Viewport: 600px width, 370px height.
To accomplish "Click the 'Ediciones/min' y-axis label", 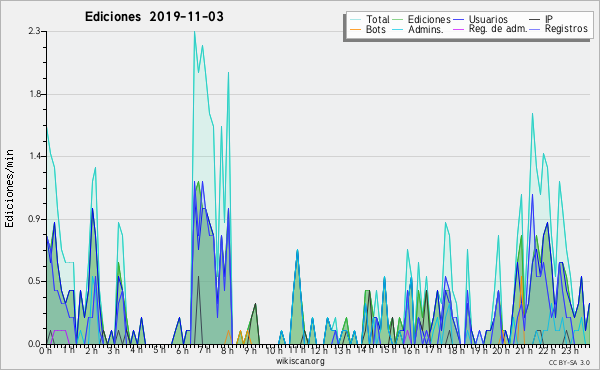I will (x=9, y=189).
